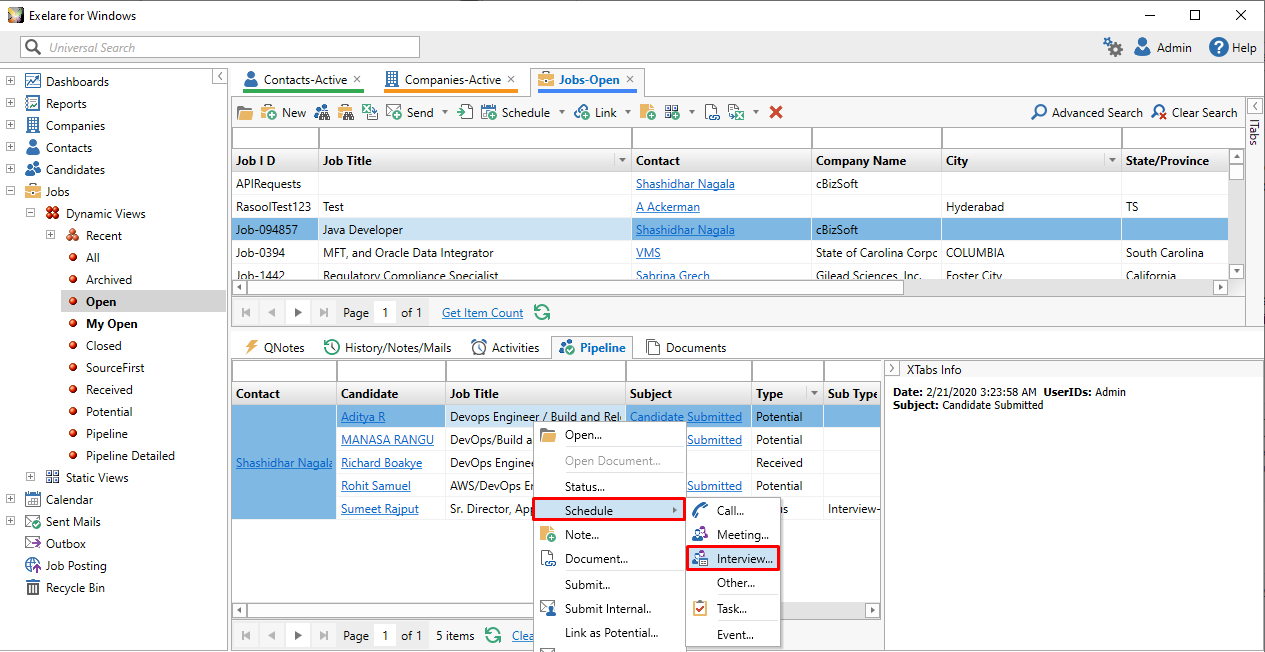
Task: Click the Clear Search button
Action: click(x=1194, y=113)
